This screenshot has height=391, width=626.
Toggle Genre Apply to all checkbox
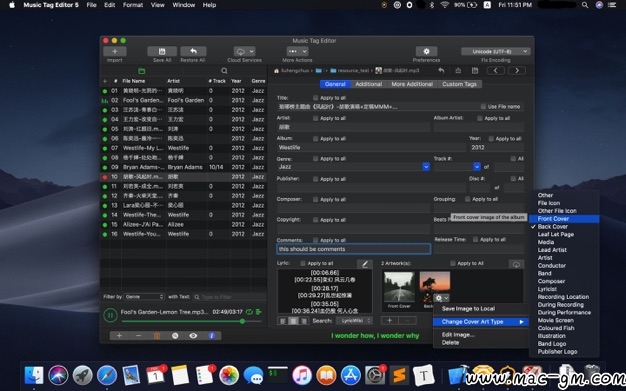pos(315,158)
